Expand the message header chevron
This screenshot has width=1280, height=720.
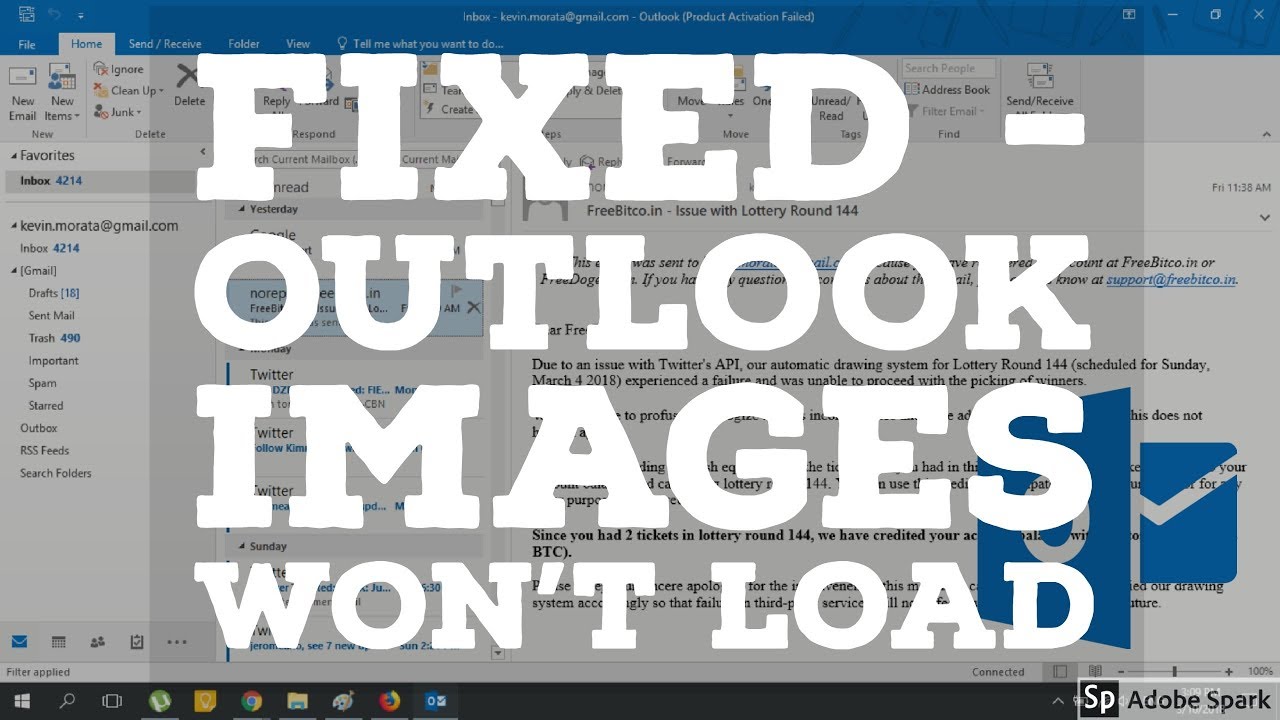pyautogui.click(x=1265, y=218)
